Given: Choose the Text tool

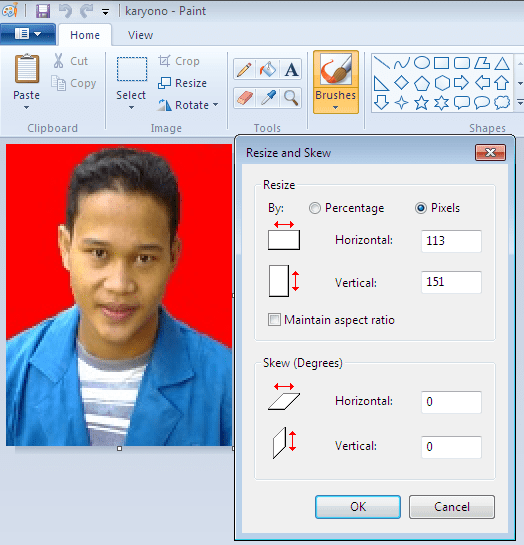Looking at the screenshot, I should point(291,70).
